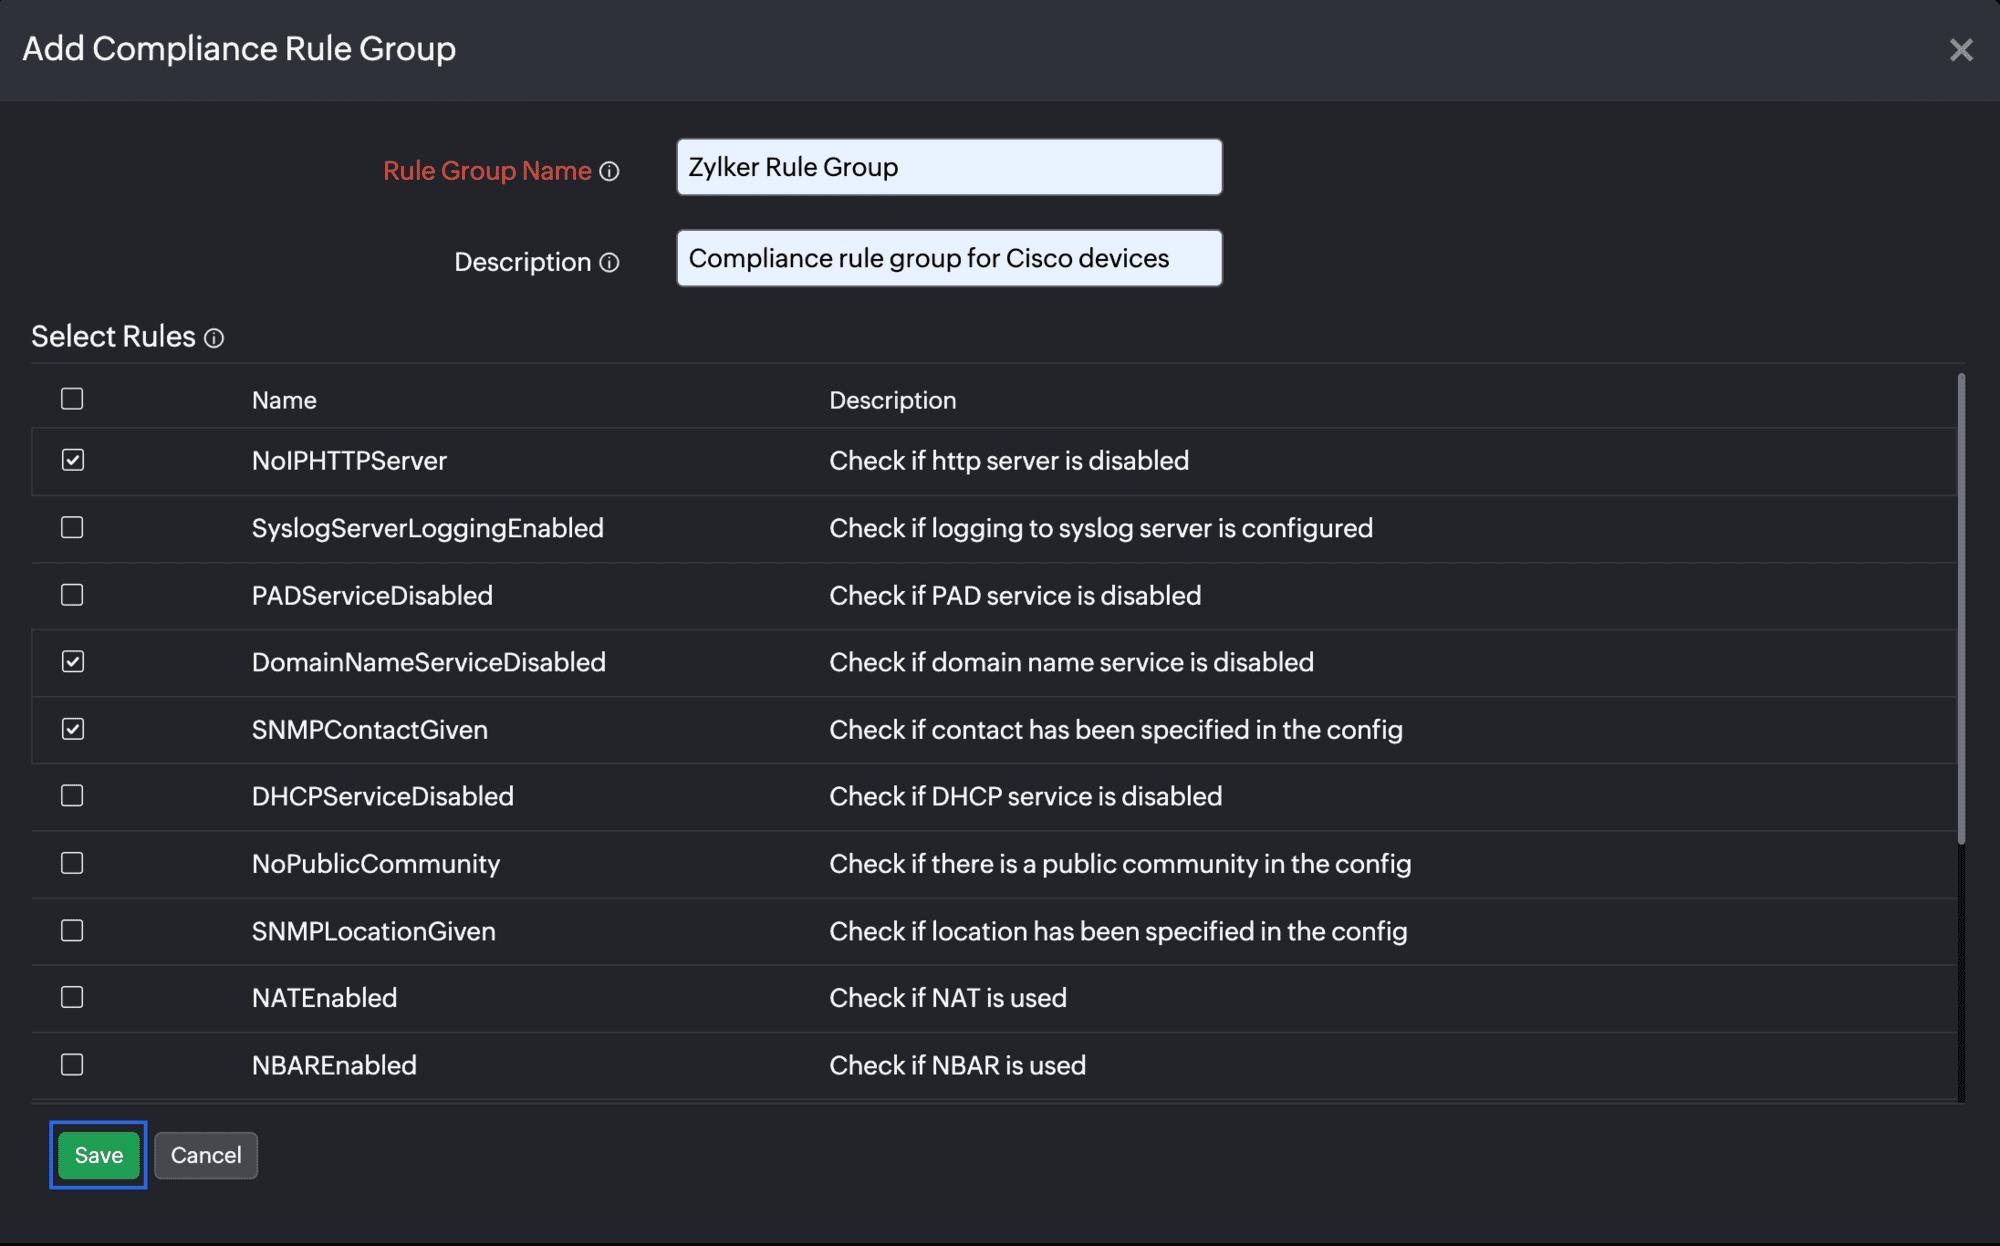Deselect the DomainNameServiceDisabled checkbox
Screen dimensions: 2000x1246
(x=72, y=662)
